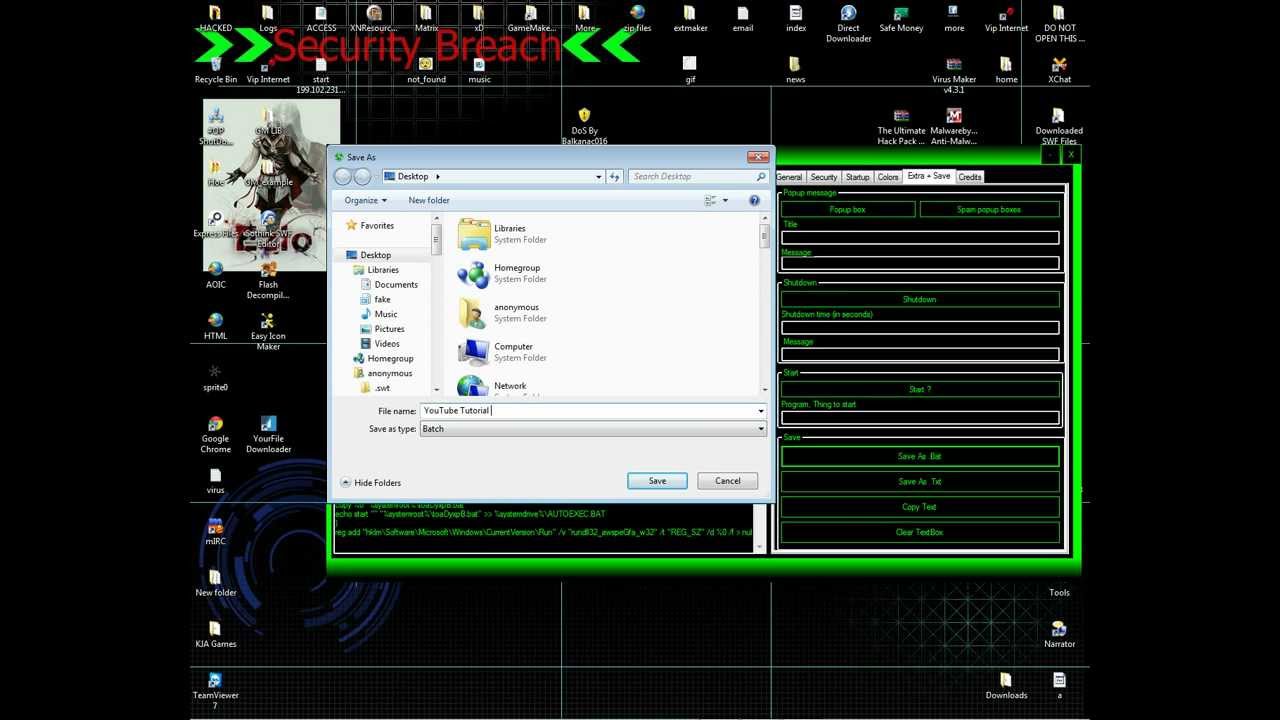Open the KJA Games folder
Viewport: 1280px width, 720px height.
(x=216, y=634)
